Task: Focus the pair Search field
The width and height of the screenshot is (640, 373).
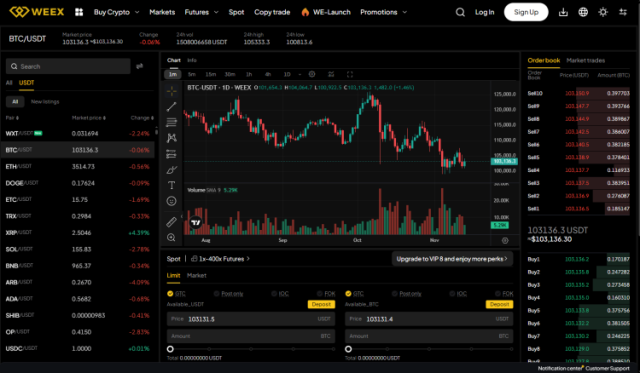Action: (68, 66)
